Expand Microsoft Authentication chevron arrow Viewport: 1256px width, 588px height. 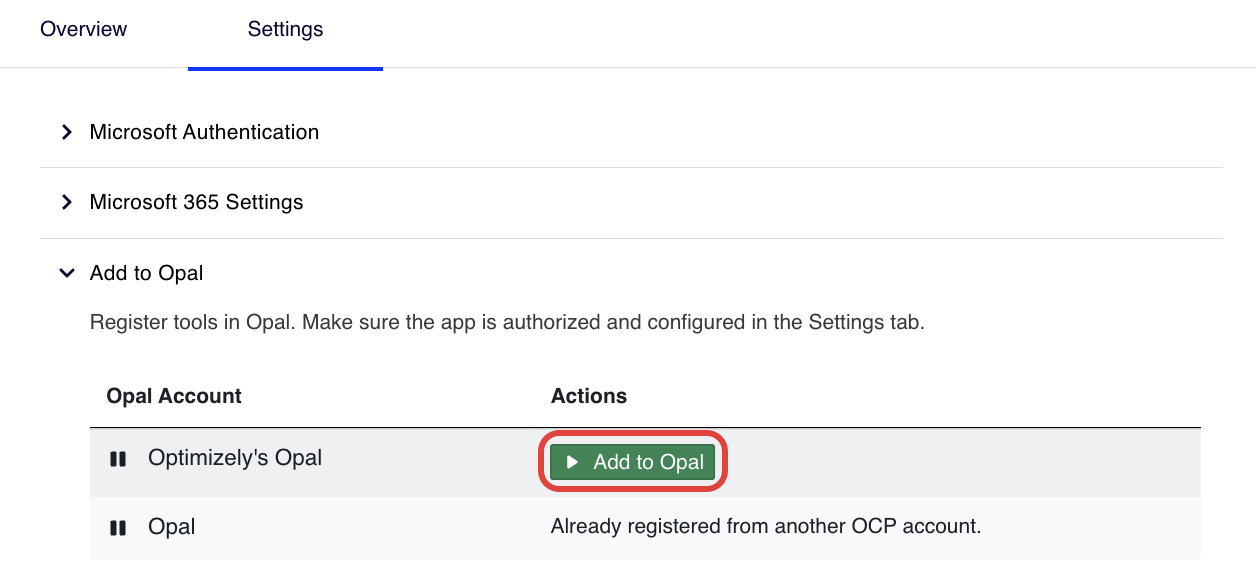[67, 132]
